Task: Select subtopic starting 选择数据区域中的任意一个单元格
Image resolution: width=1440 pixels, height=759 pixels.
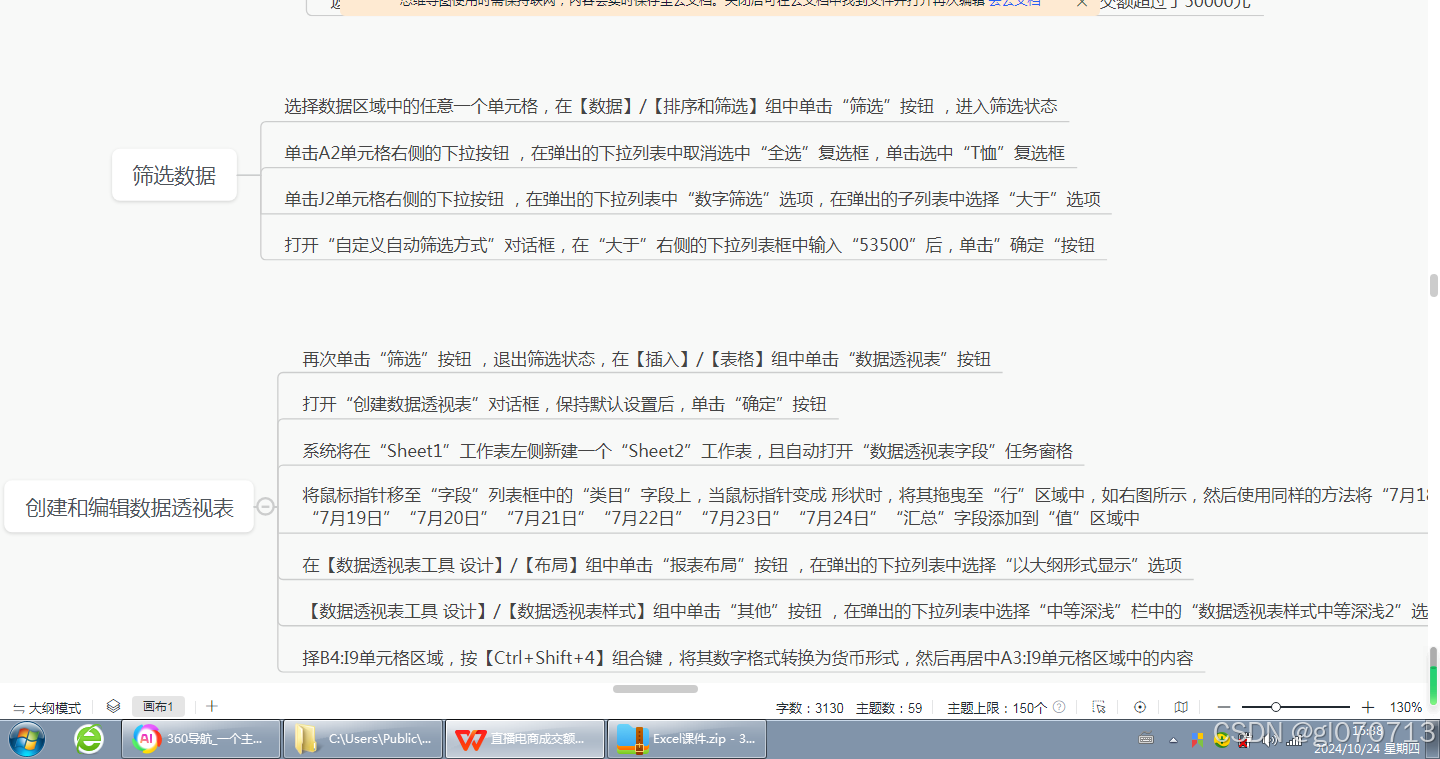Action: point(670,106)
